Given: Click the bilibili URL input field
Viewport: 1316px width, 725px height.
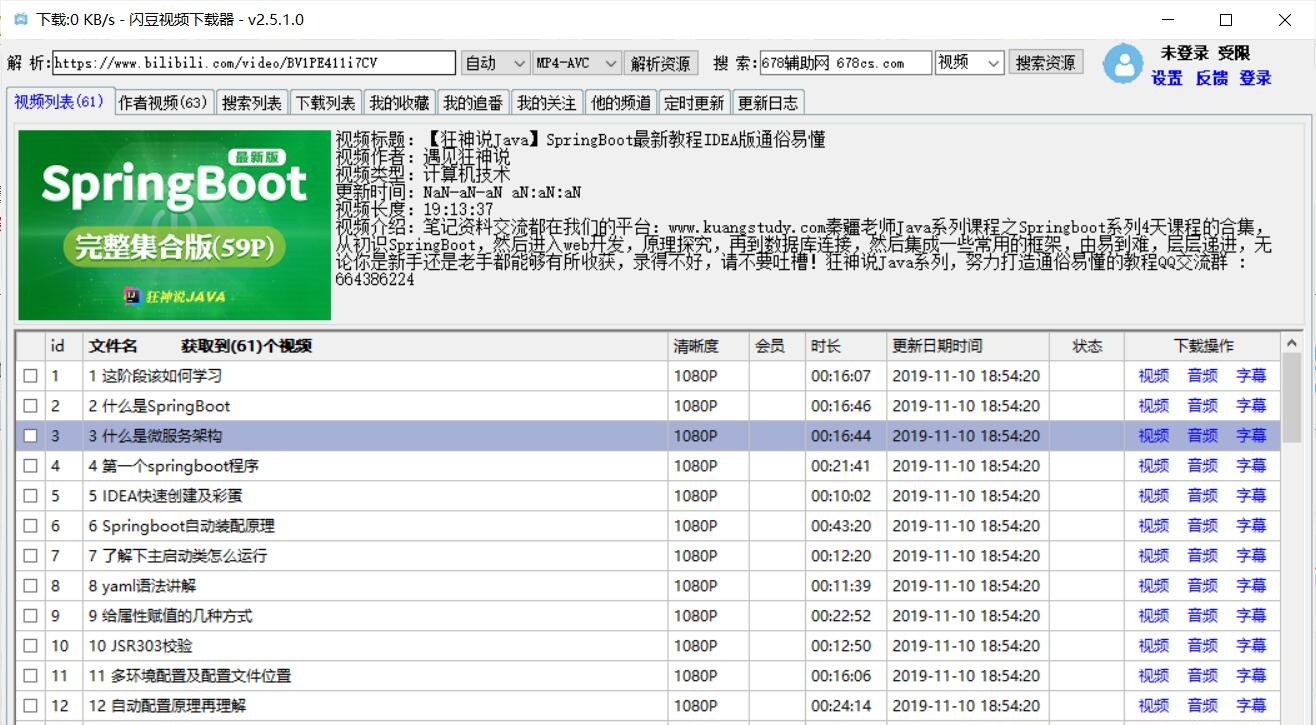Looking at the screenshot, I should (x=254, y=63).
